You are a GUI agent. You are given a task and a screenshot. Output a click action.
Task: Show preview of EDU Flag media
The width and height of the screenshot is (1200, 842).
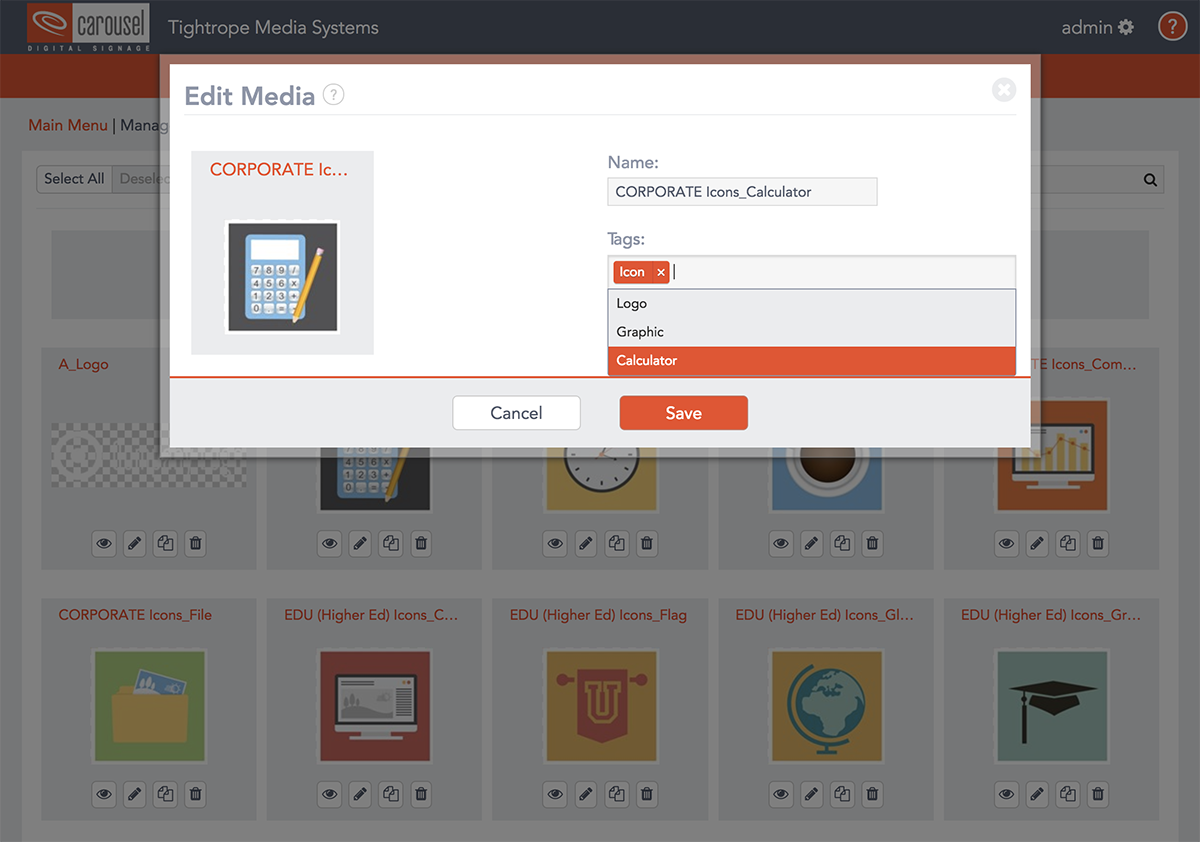555,795
